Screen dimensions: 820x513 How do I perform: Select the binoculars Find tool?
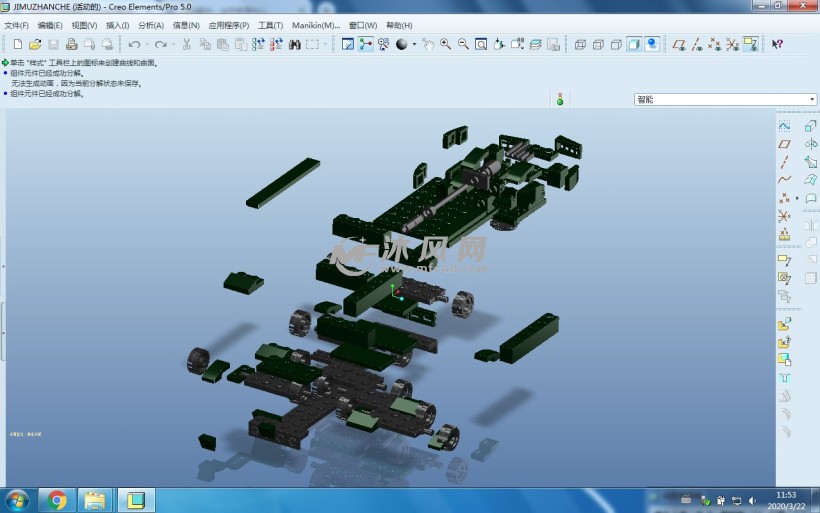295,44
